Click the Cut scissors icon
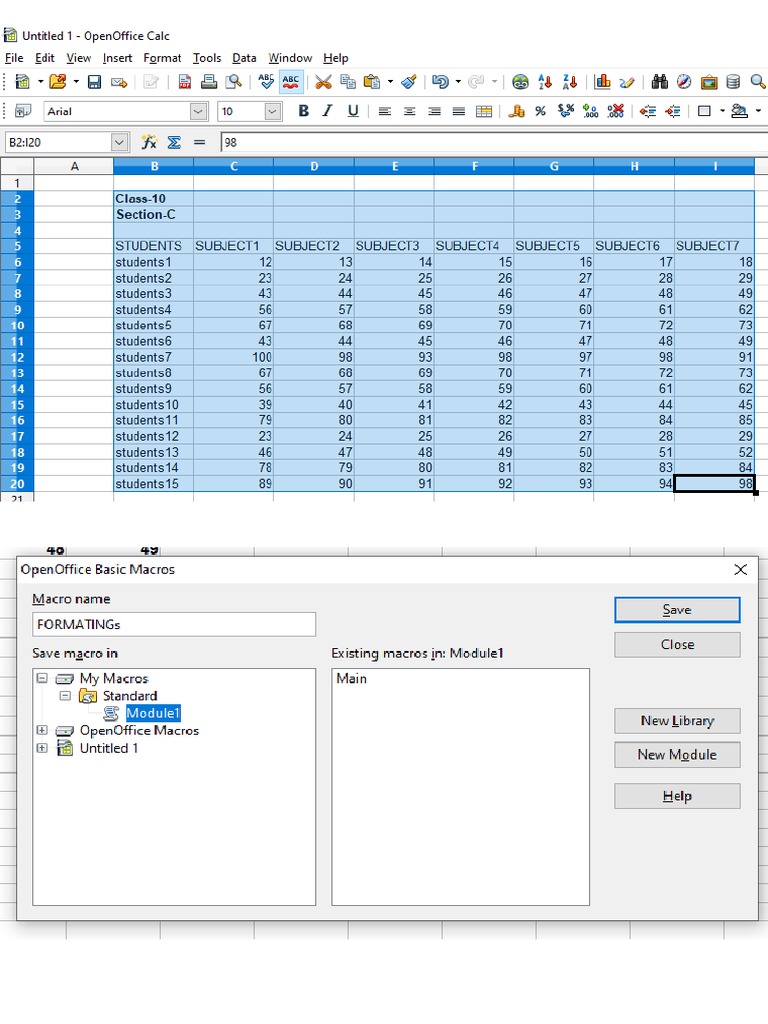Screen dimensions: 768x1024 click(323, 82)
